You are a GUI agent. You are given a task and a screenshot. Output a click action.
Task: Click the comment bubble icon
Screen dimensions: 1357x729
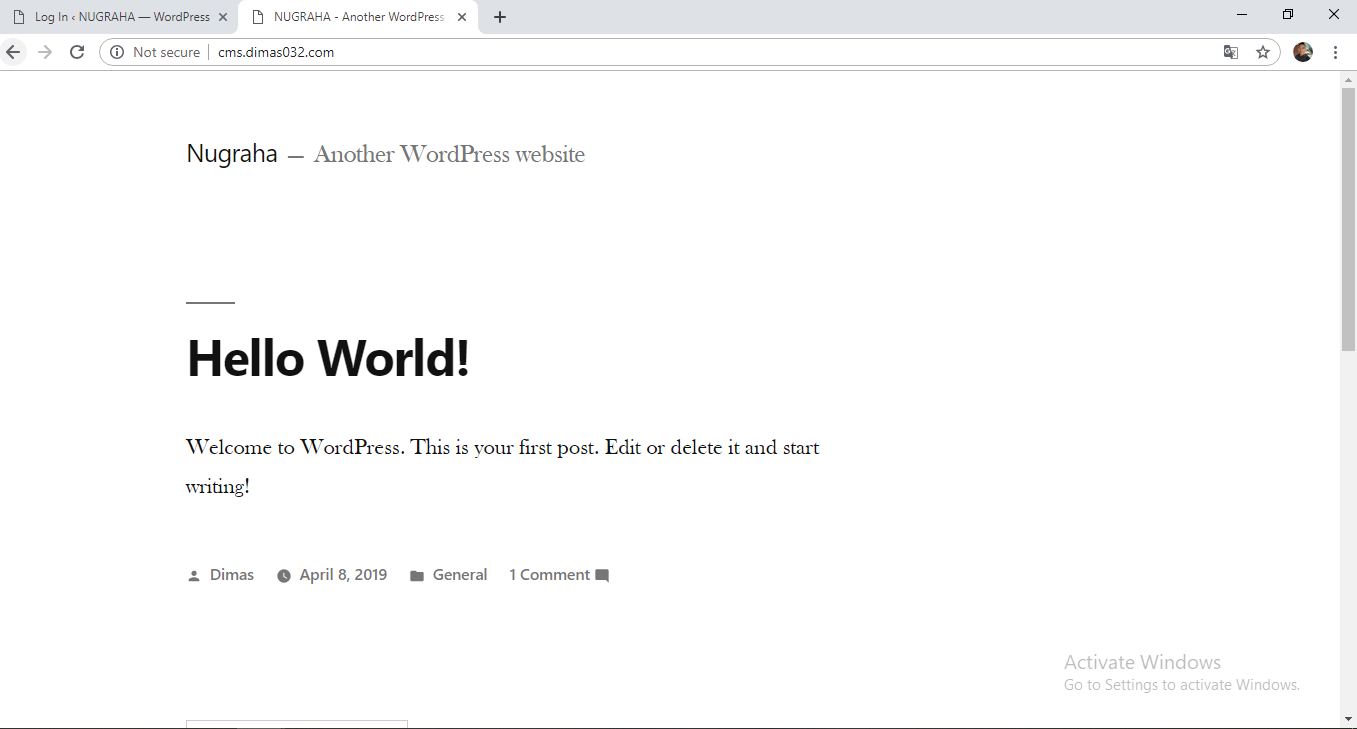(x=602, y=576)
